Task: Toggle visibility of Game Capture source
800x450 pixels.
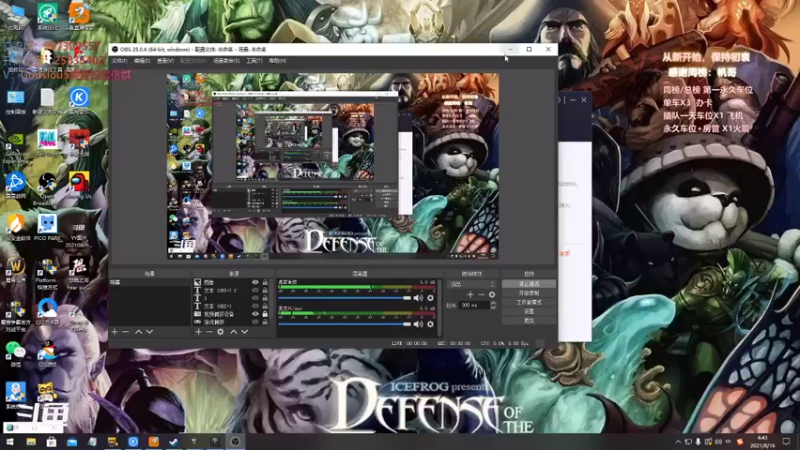Action: 255,322
